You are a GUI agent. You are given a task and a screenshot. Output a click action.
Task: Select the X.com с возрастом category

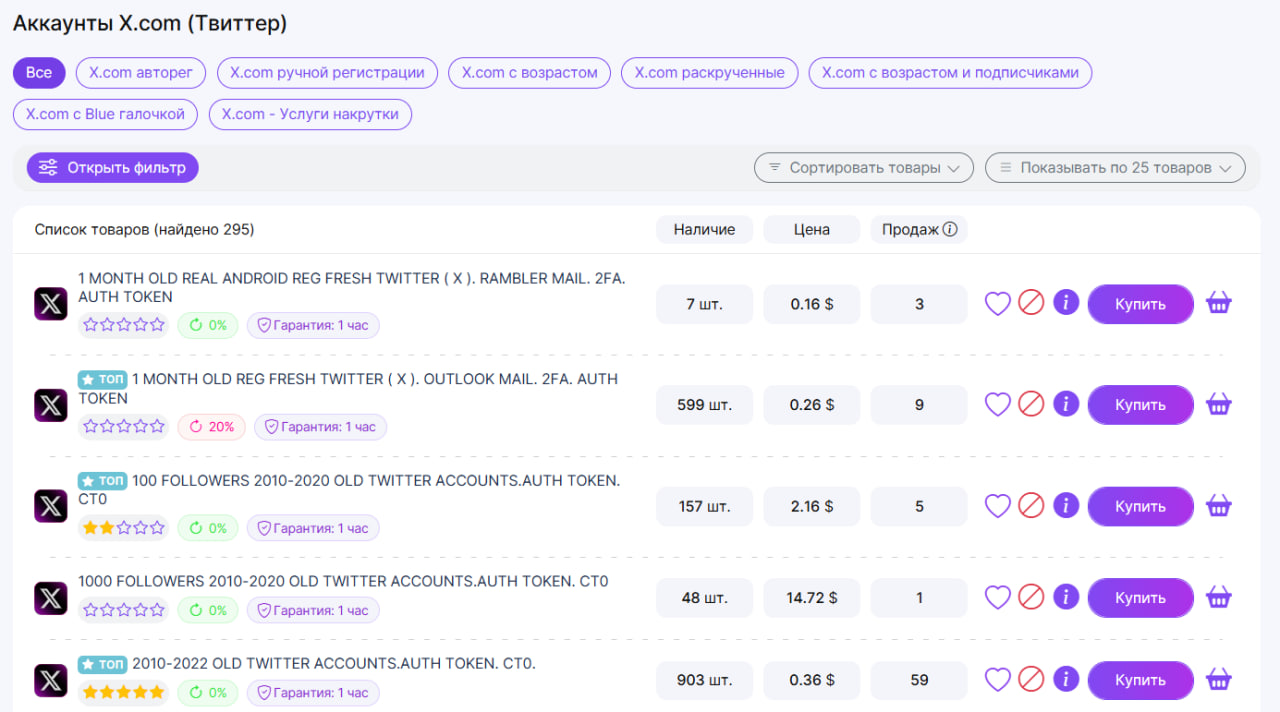pos(530,73)
